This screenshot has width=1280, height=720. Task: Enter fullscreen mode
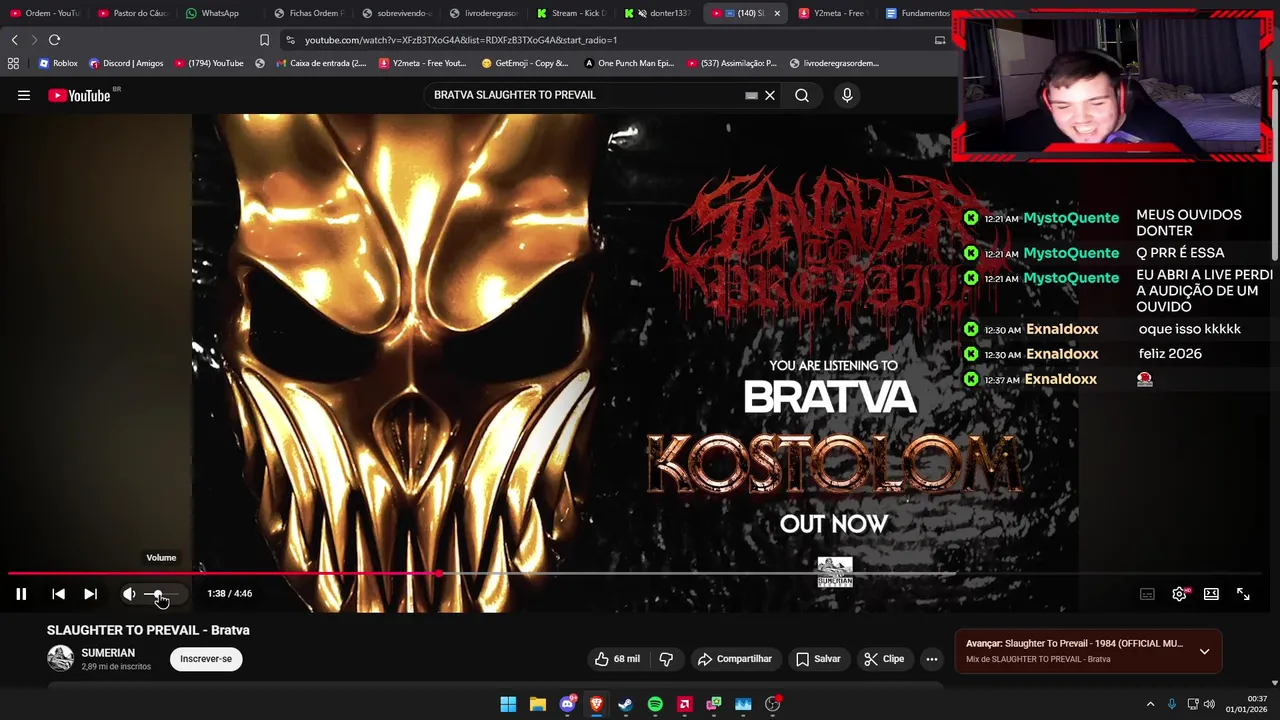point(1243,594)
